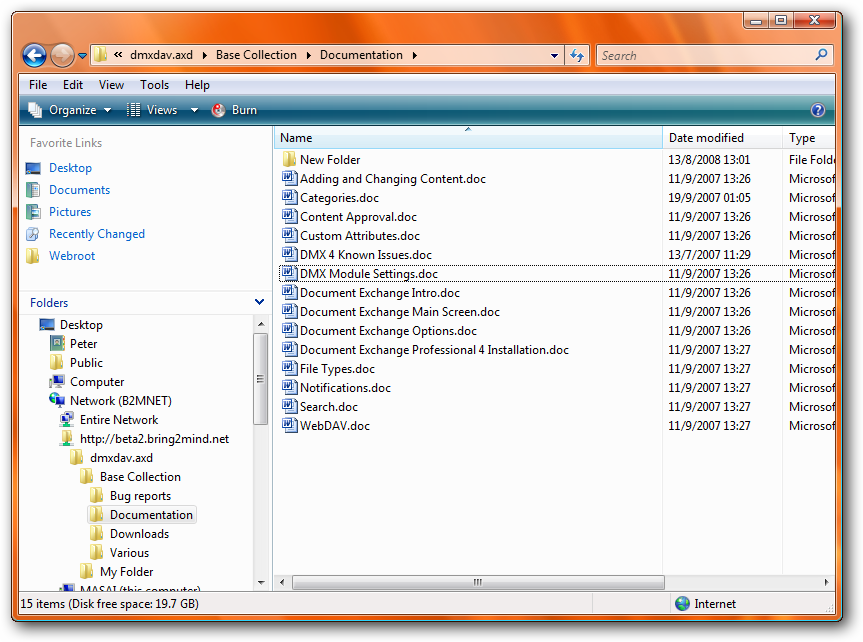The width and height of the screenshot is (863, 642).
Task: Open the Organize toolbar dropdown
Action: tap(70, 110)
